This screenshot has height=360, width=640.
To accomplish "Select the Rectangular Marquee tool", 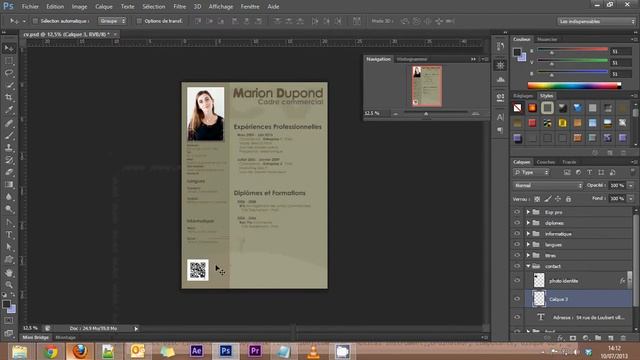I will [9, 61].
